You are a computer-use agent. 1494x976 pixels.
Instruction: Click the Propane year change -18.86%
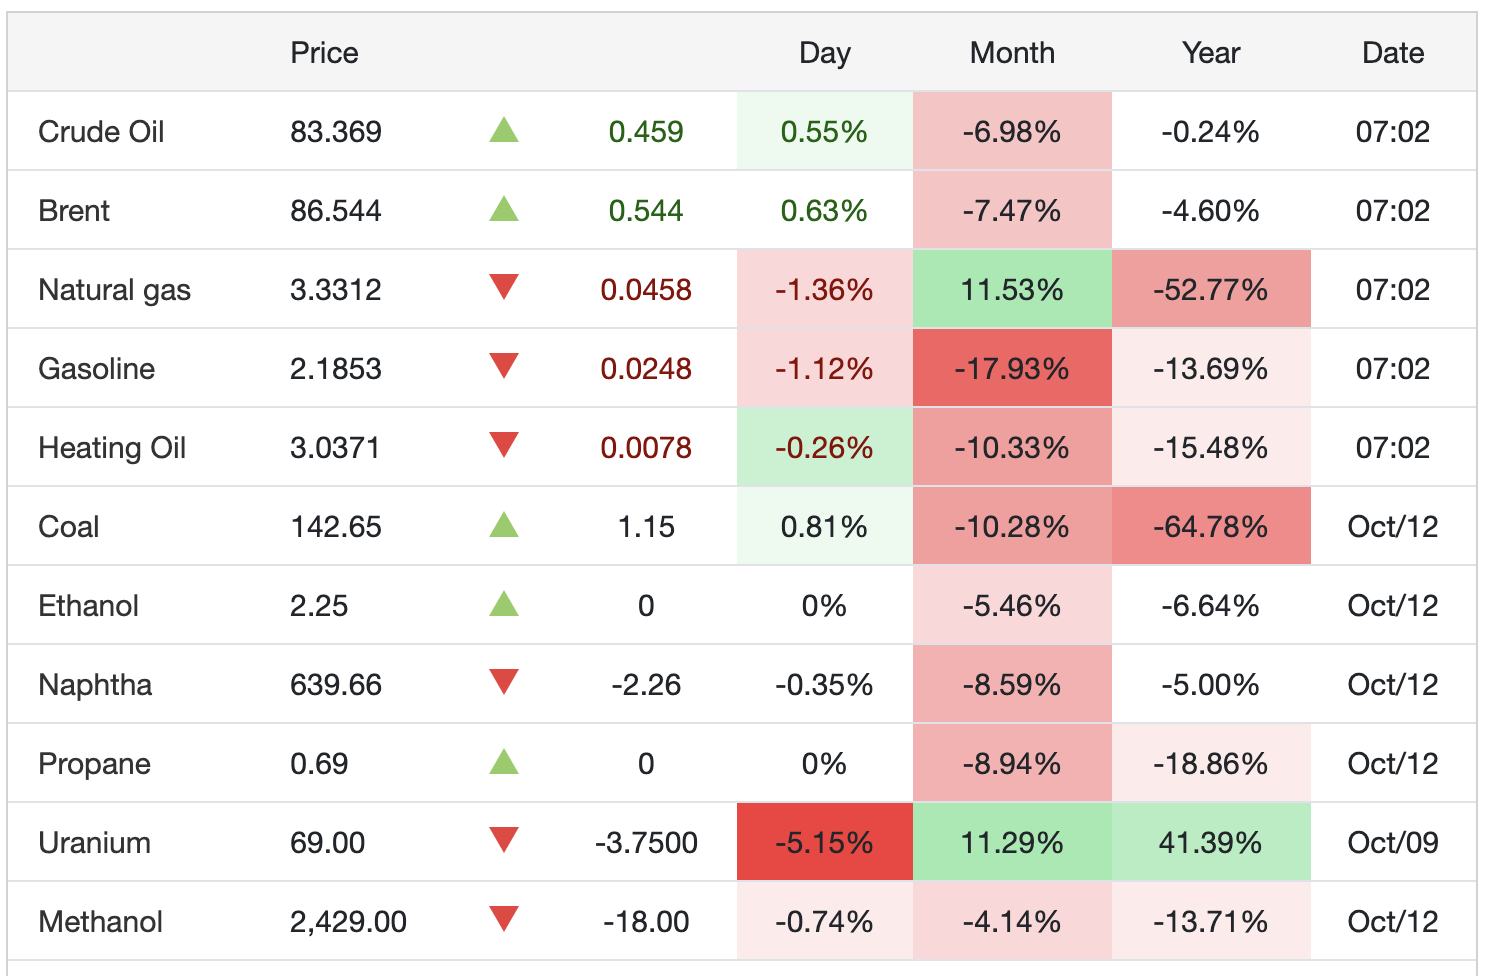point(1211,764)
